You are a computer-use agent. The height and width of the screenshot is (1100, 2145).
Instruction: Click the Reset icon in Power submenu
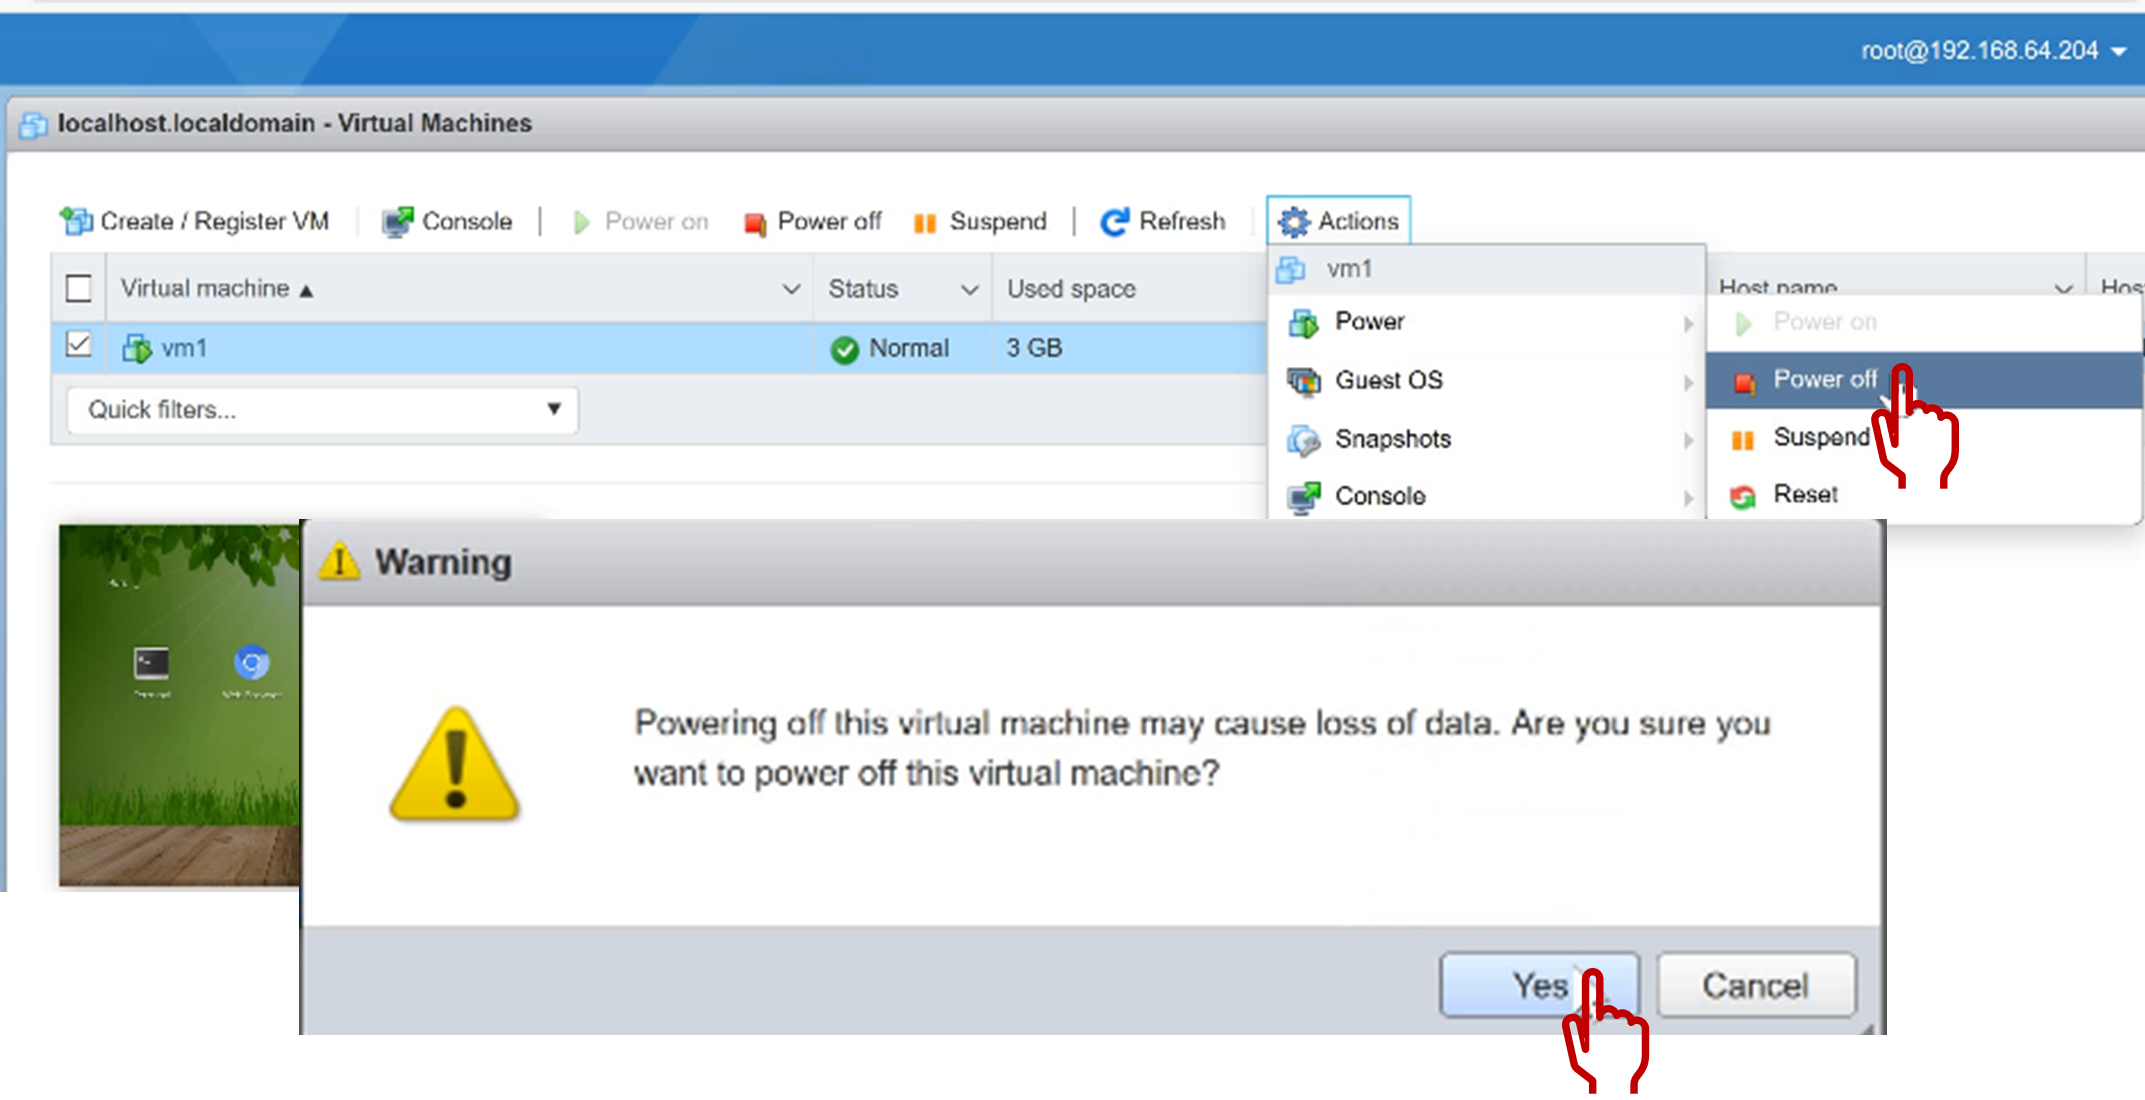pos(1743,496)
